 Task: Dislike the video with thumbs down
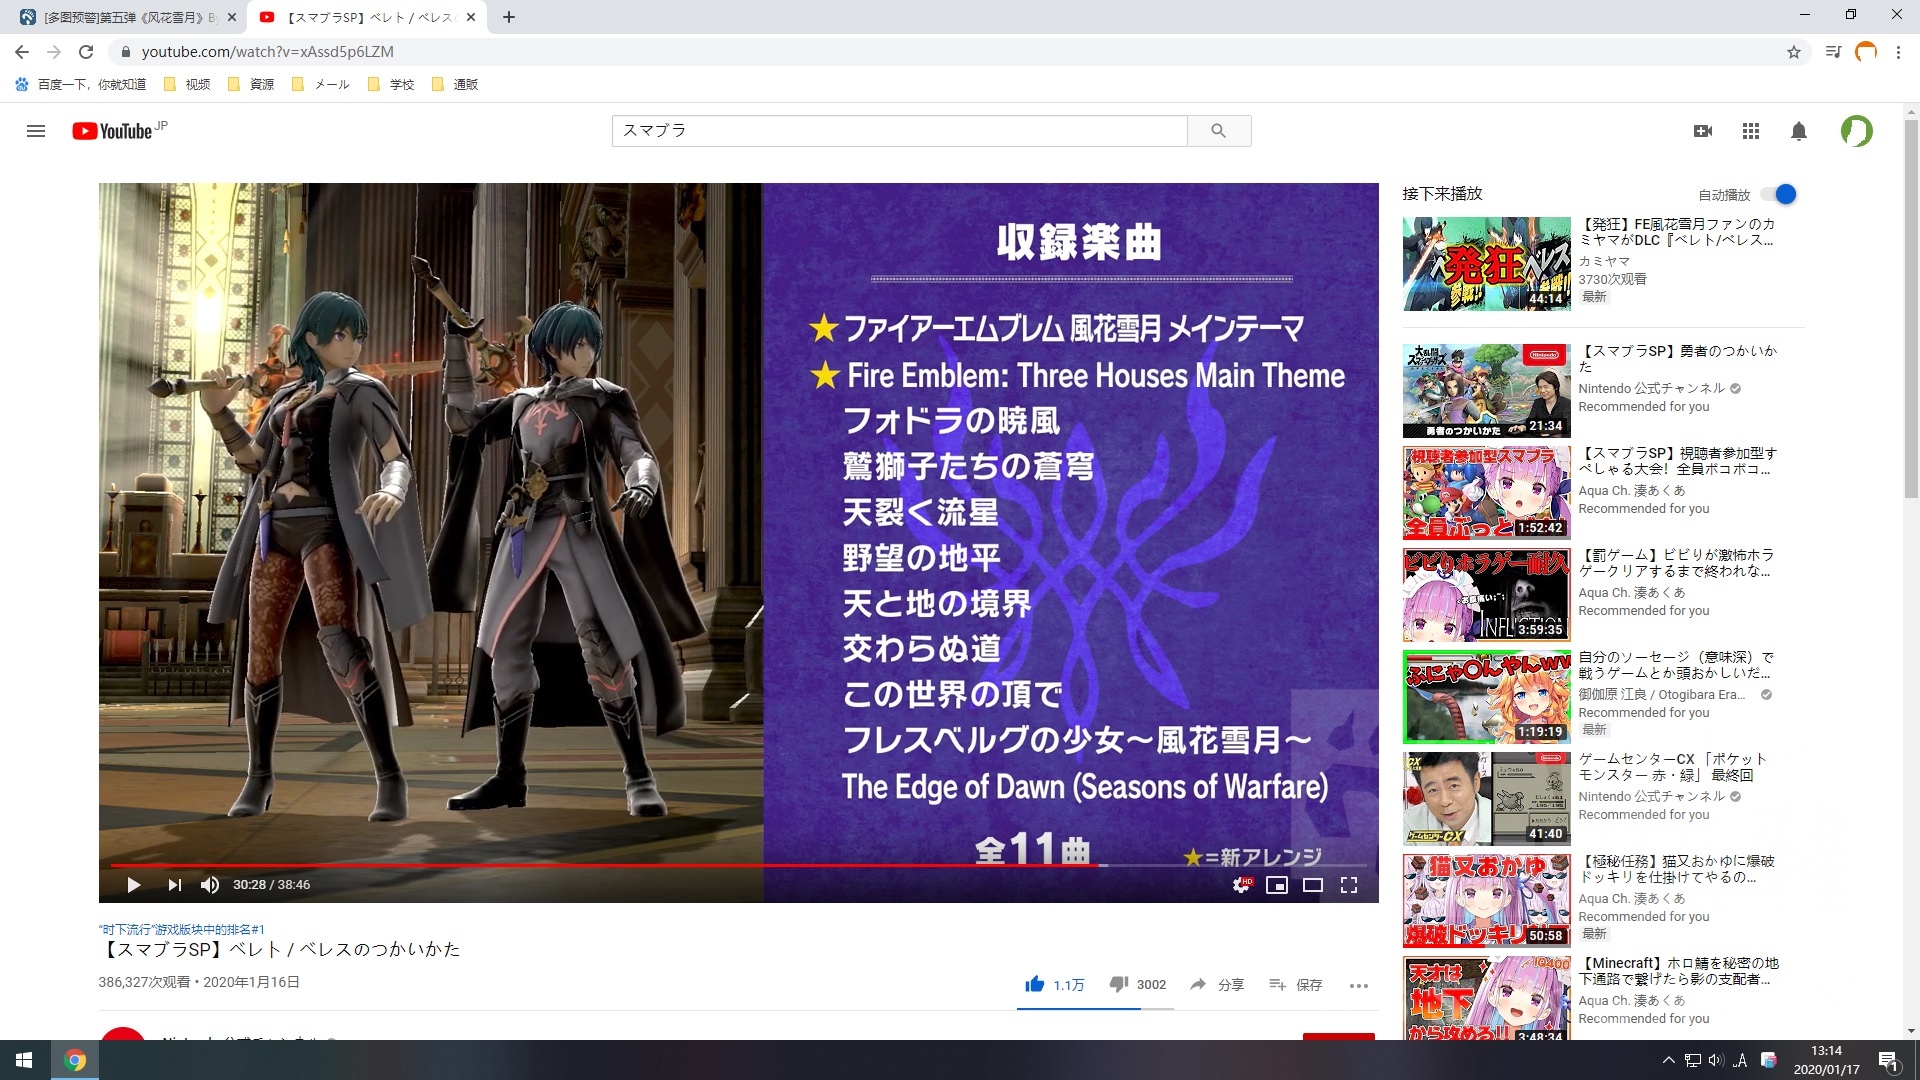1119,984
